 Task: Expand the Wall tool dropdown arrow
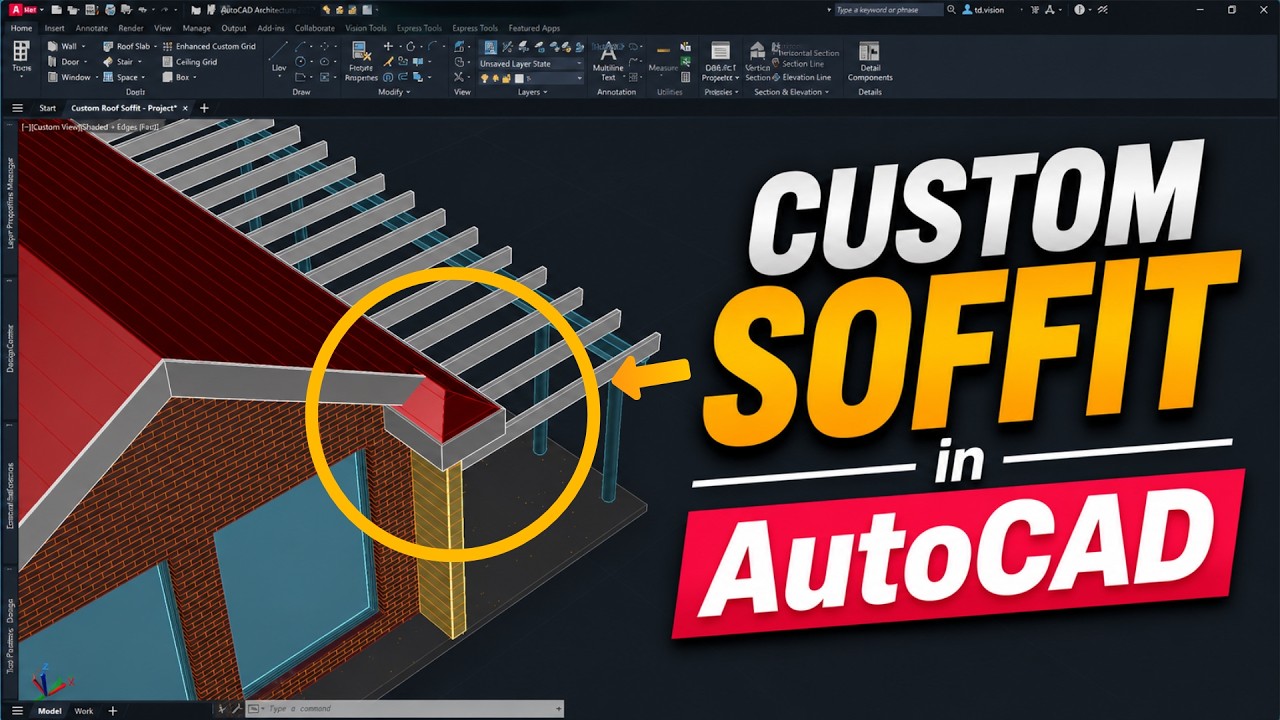[x=83, y=46]
